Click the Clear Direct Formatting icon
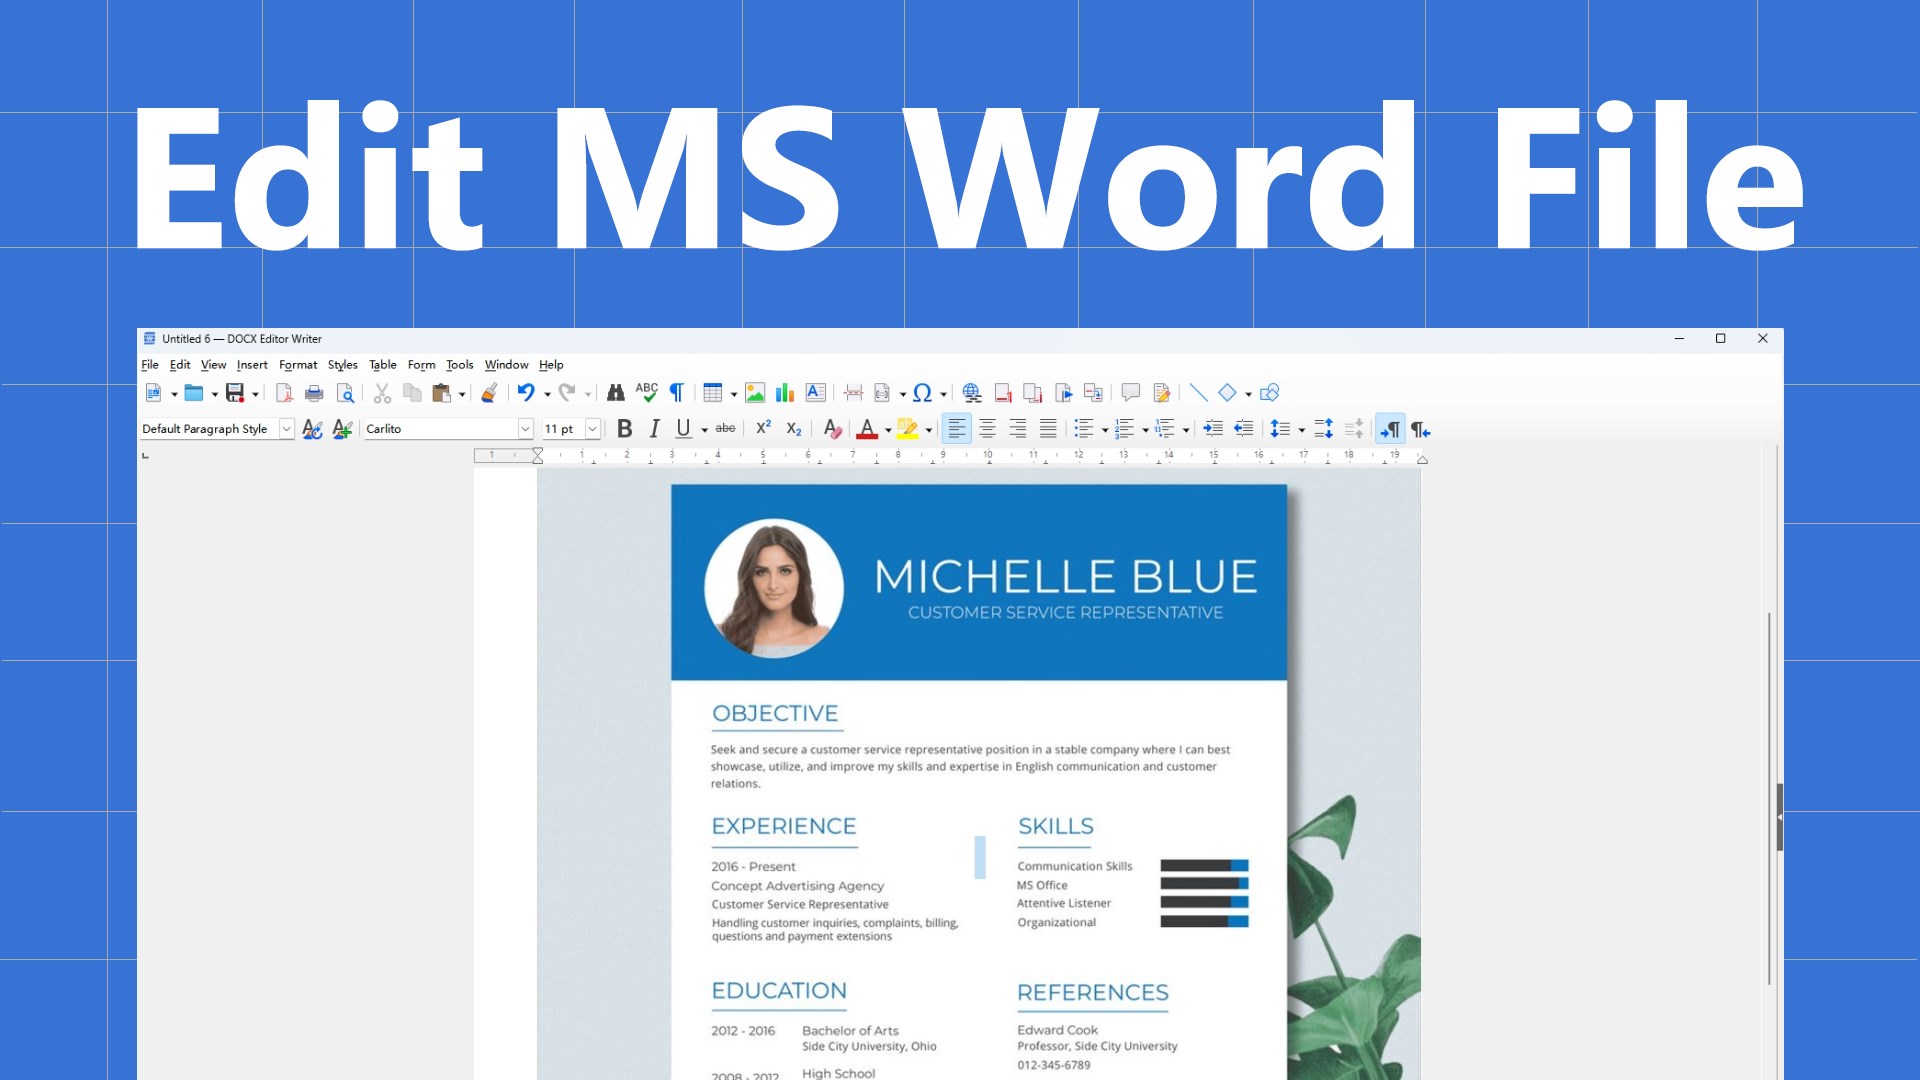The height and width of the screenshot is (1080, 1920). 832,429
